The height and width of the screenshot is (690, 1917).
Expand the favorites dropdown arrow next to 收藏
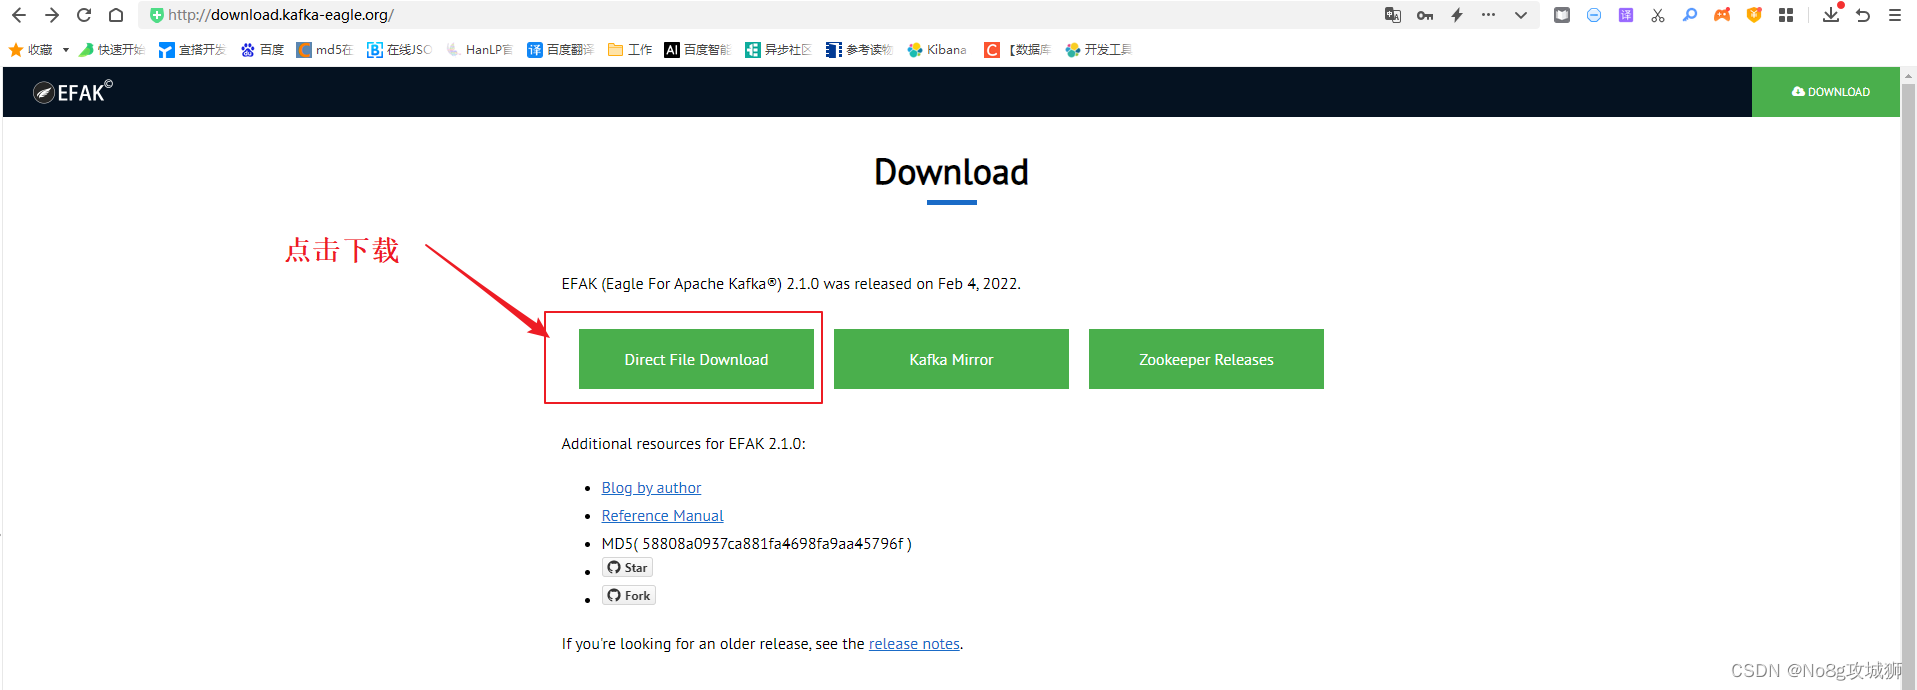click(x=66, y=50)
